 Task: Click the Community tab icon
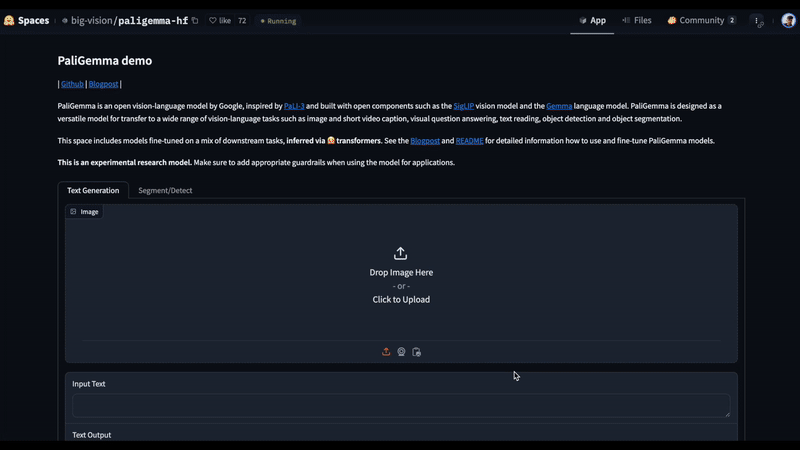pos(671,20)
